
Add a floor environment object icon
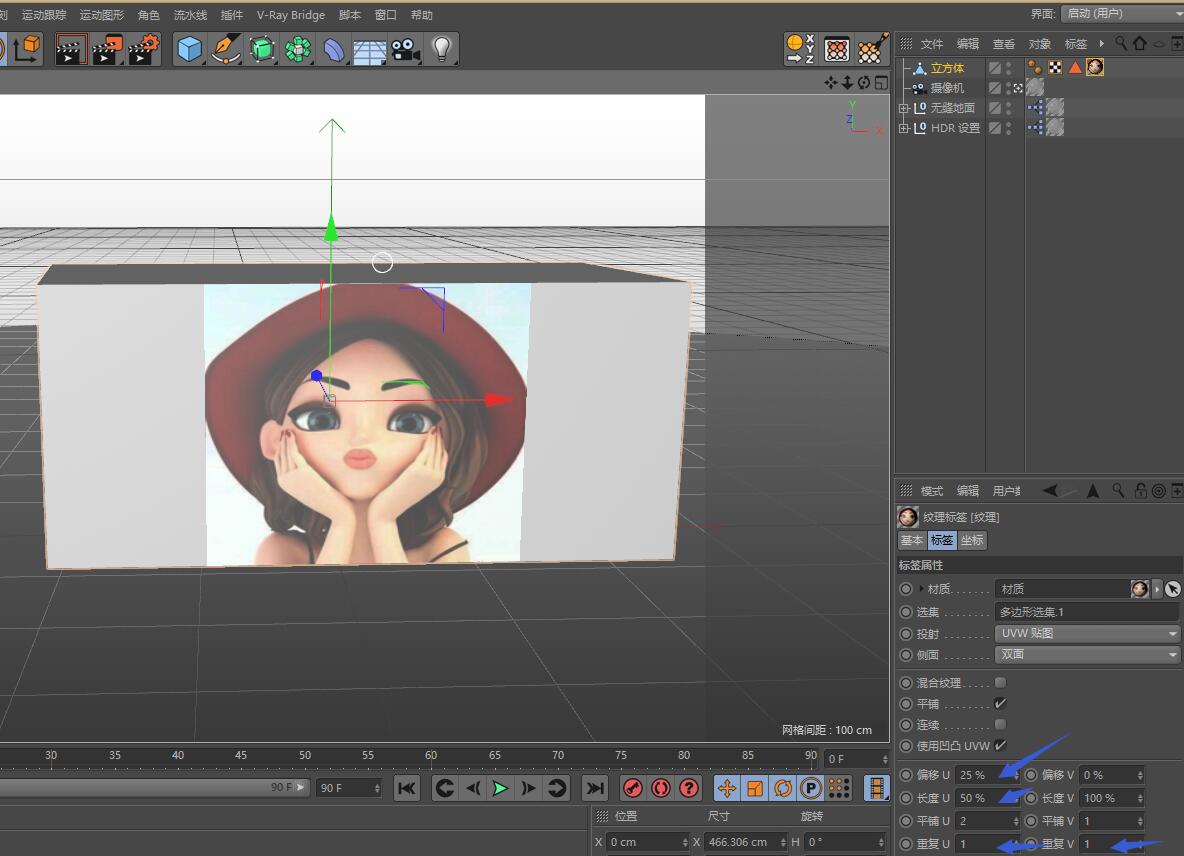370,49
